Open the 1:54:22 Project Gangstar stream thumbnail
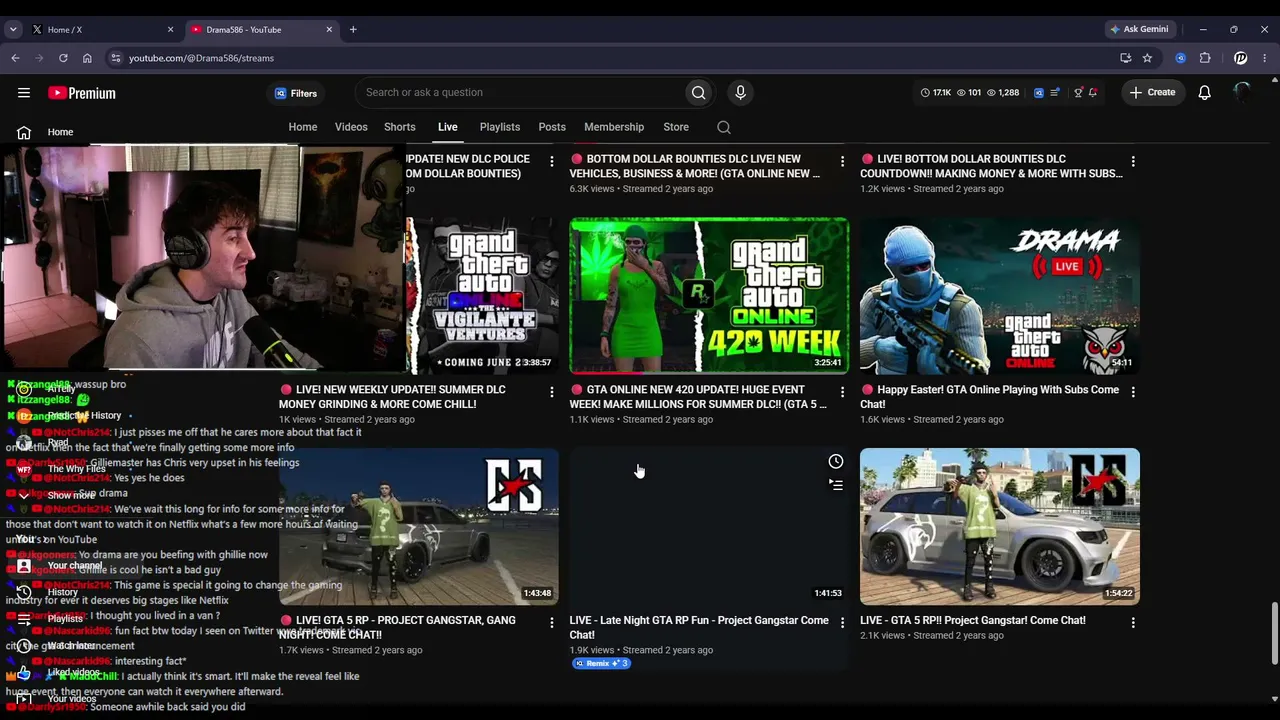 (1000, 526)
